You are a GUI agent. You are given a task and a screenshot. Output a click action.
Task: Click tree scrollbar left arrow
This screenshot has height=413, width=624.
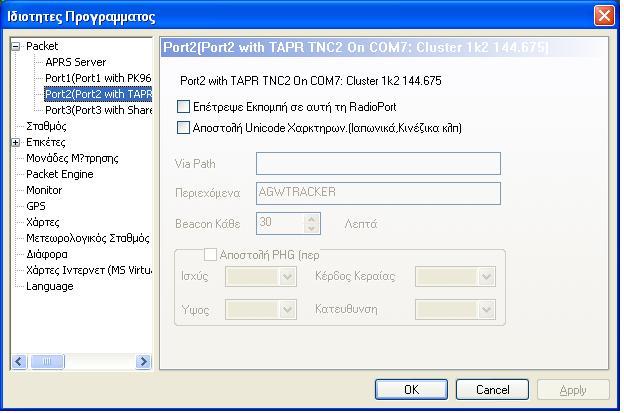(x=19, y=362)
